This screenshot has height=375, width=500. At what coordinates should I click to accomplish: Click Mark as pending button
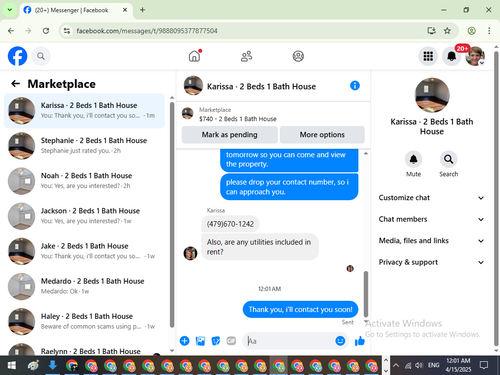pos(229,135)
